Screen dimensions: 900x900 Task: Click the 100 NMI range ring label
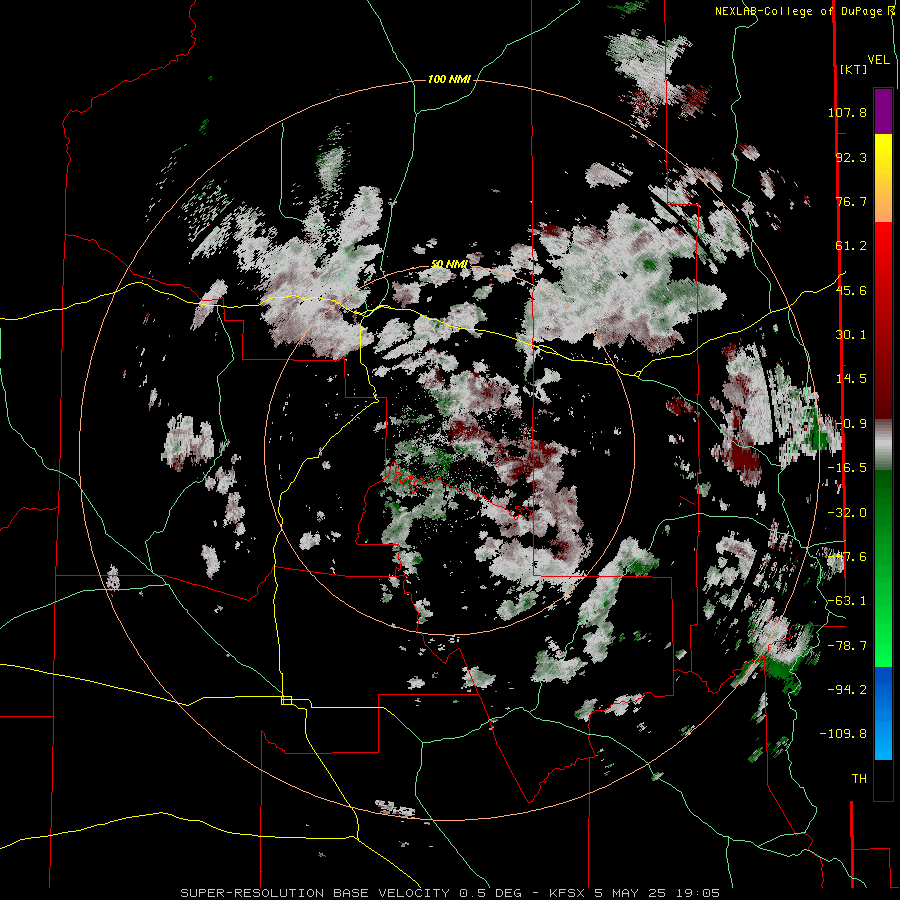[x=449, y=79]
